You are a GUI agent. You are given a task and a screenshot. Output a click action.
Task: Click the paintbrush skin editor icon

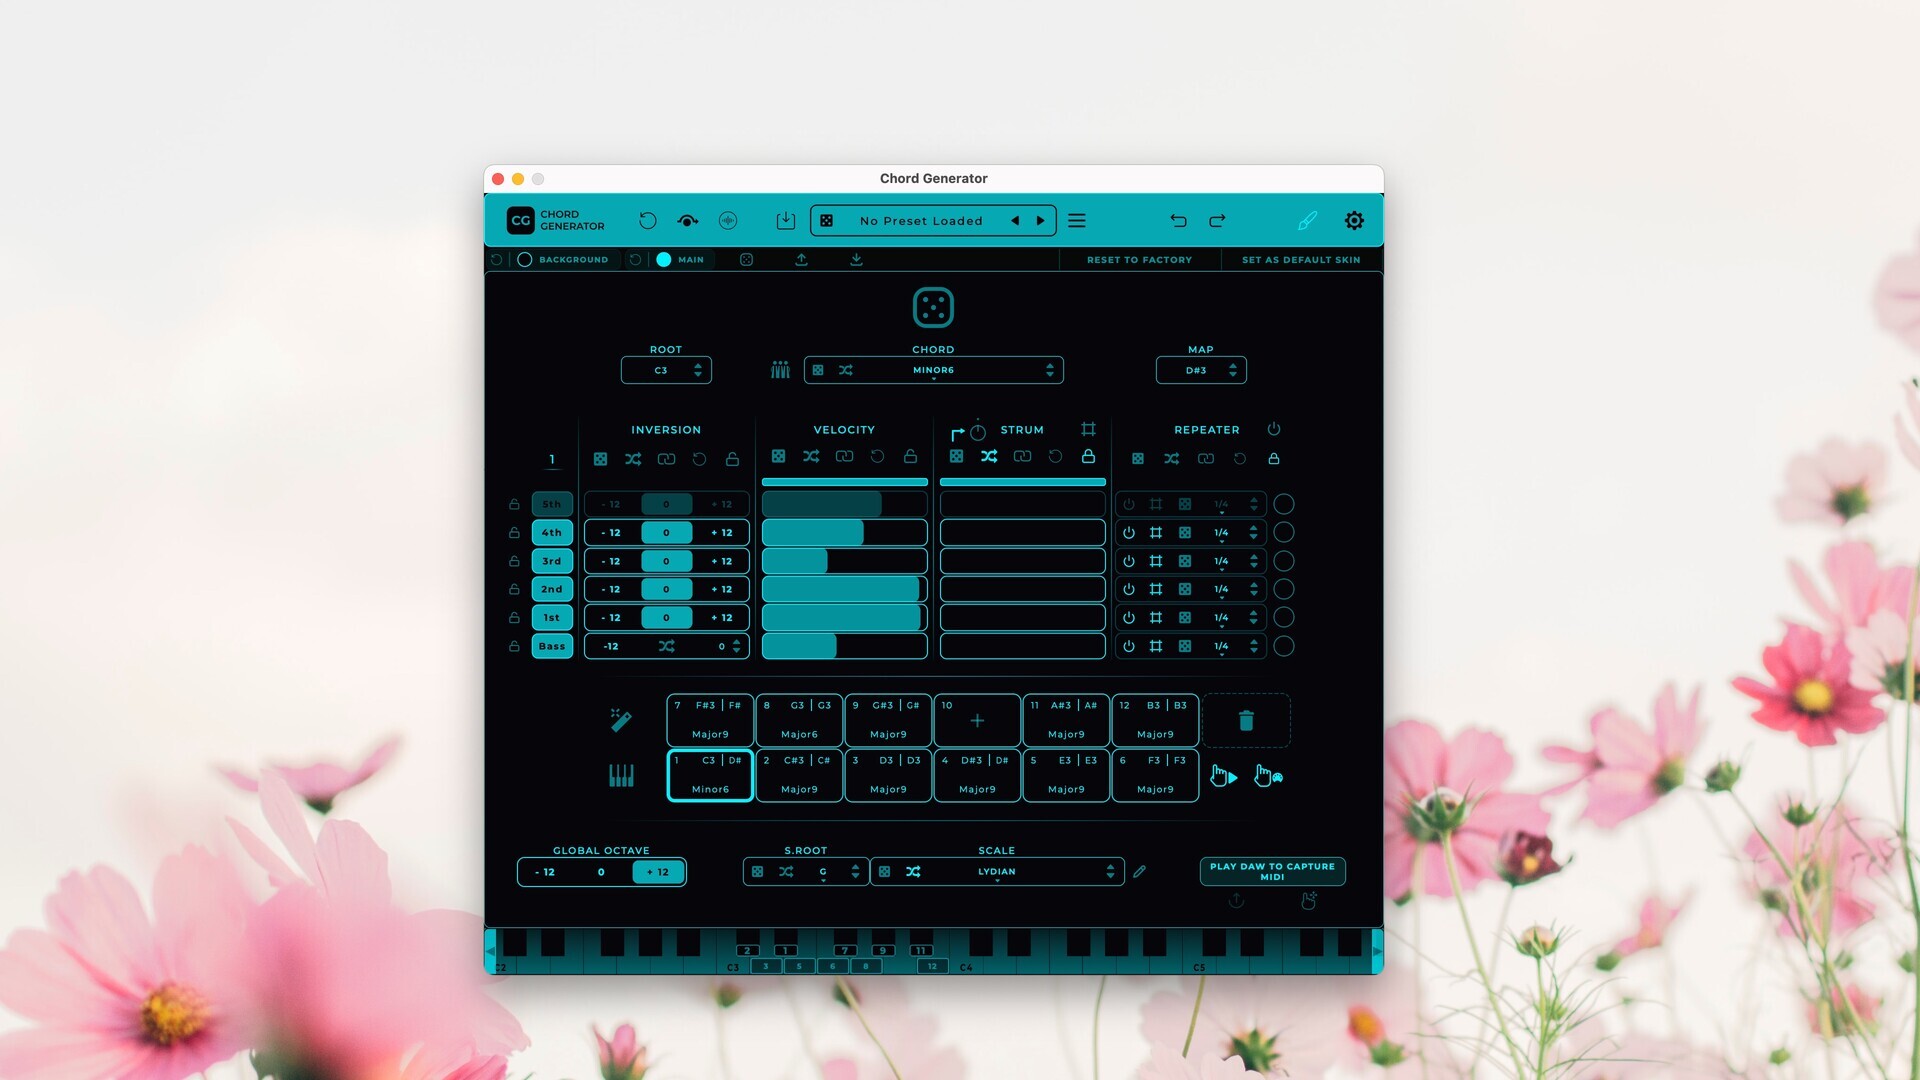[x=1307, y=221]
